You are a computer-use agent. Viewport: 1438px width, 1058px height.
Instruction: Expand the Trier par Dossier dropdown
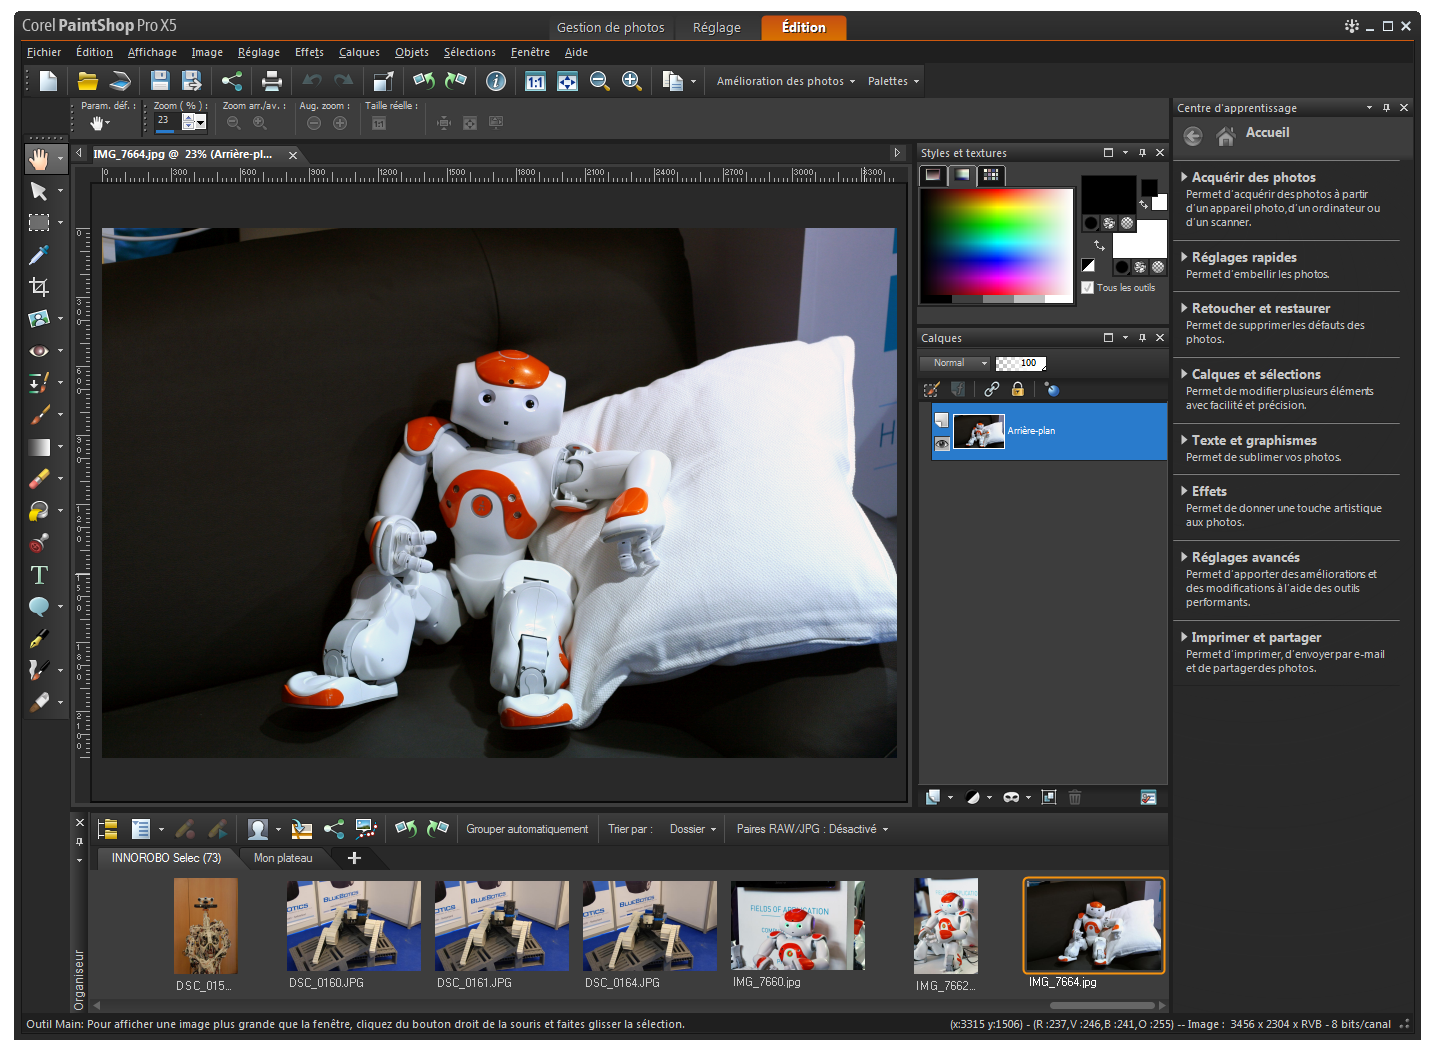pos(692,829)
